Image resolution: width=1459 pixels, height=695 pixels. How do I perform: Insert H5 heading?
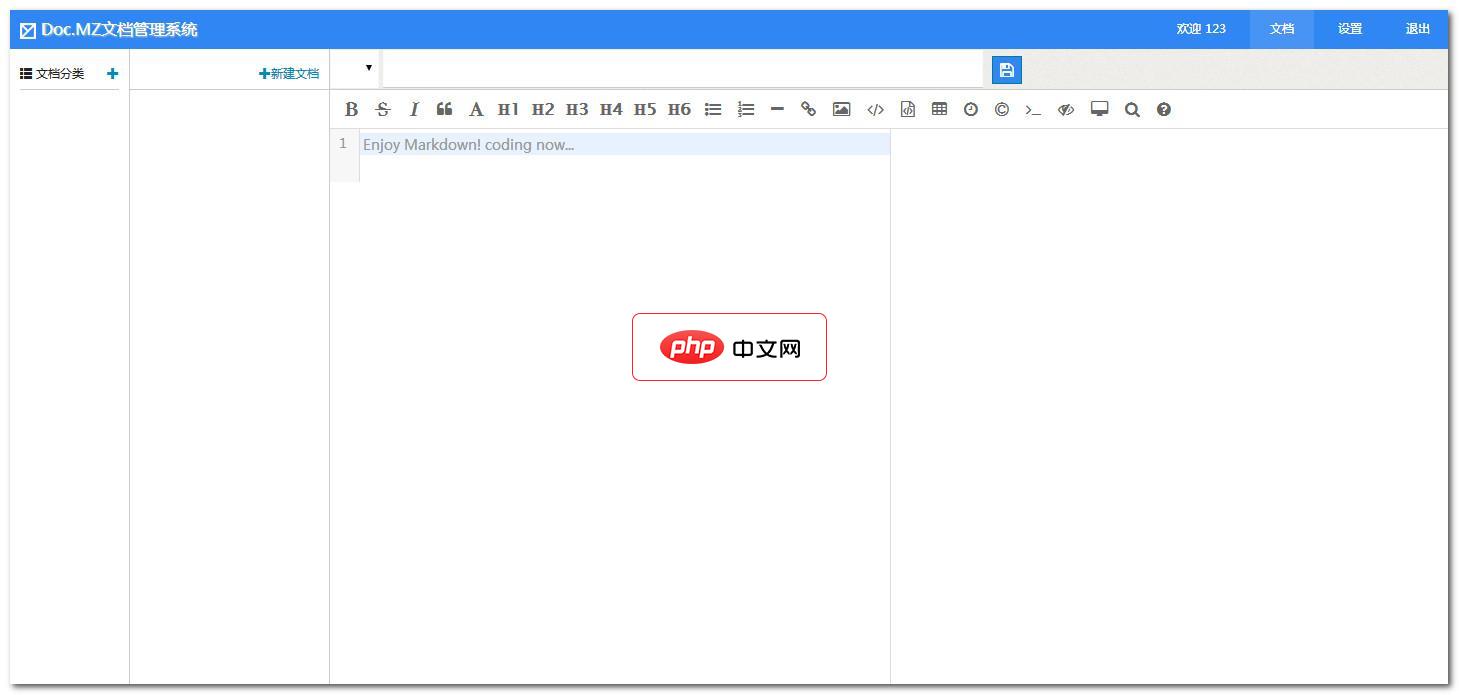[x=645, y=110]
